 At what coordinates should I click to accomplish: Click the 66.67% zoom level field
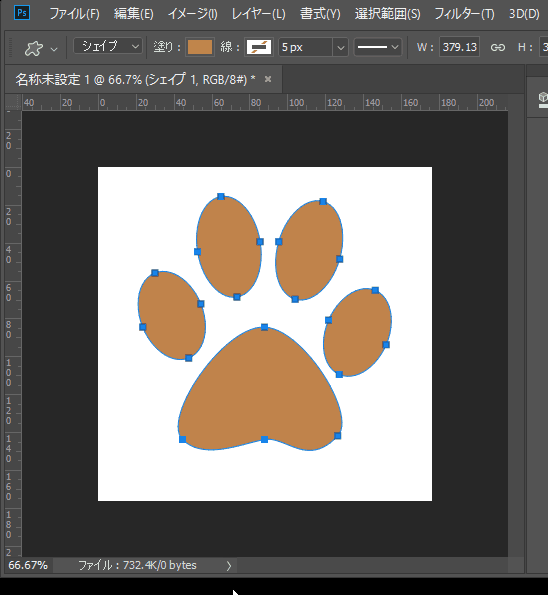(28, 565)
